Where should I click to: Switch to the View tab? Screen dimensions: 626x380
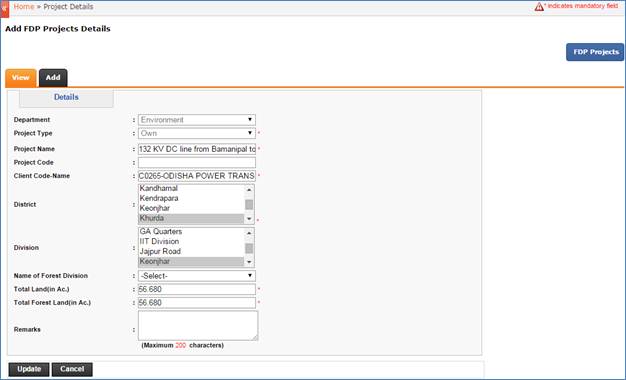21,78
